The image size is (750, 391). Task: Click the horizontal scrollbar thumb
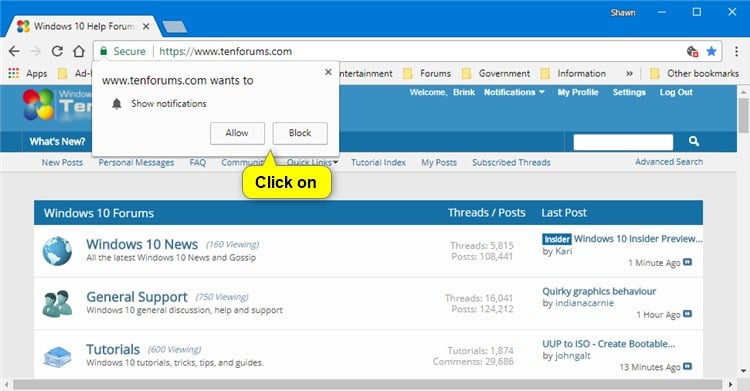pyautogui.click(x=367, y=384)
